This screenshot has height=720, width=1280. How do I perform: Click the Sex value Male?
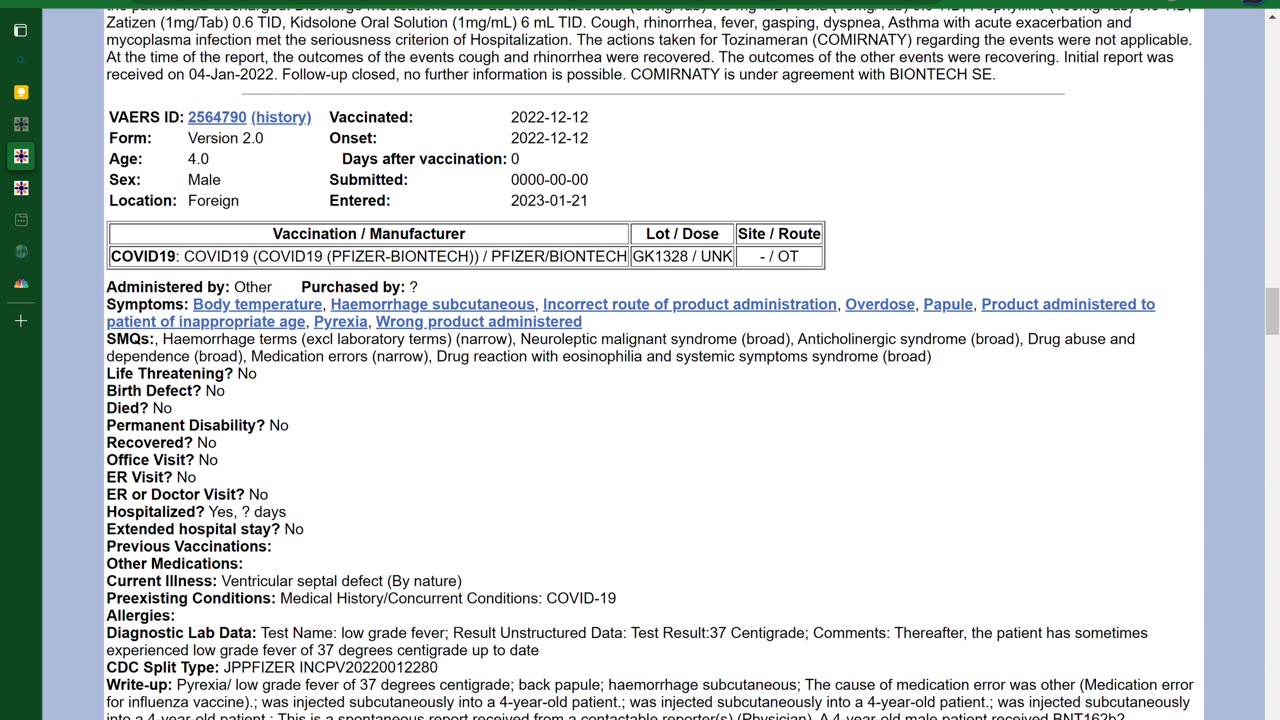coord(205,179)
